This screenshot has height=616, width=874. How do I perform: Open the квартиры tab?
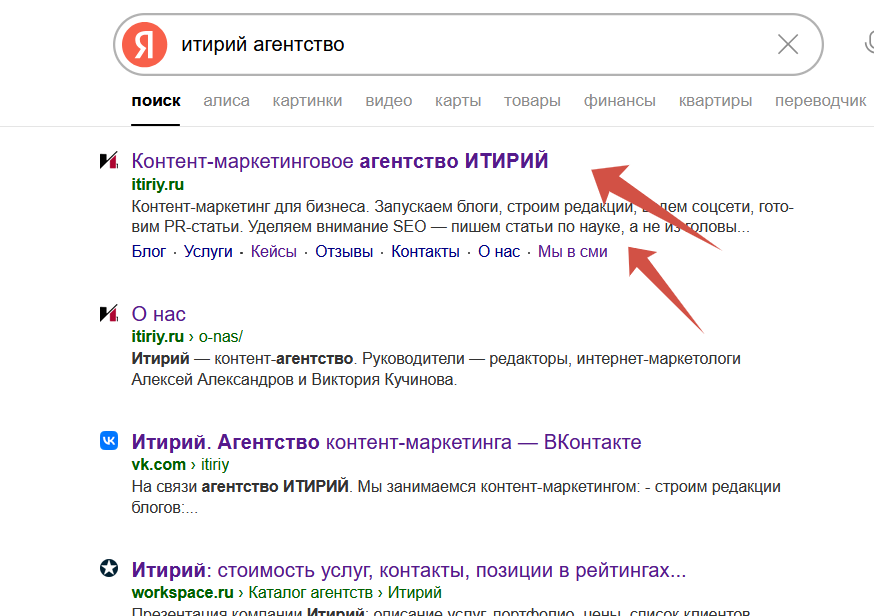715,101
